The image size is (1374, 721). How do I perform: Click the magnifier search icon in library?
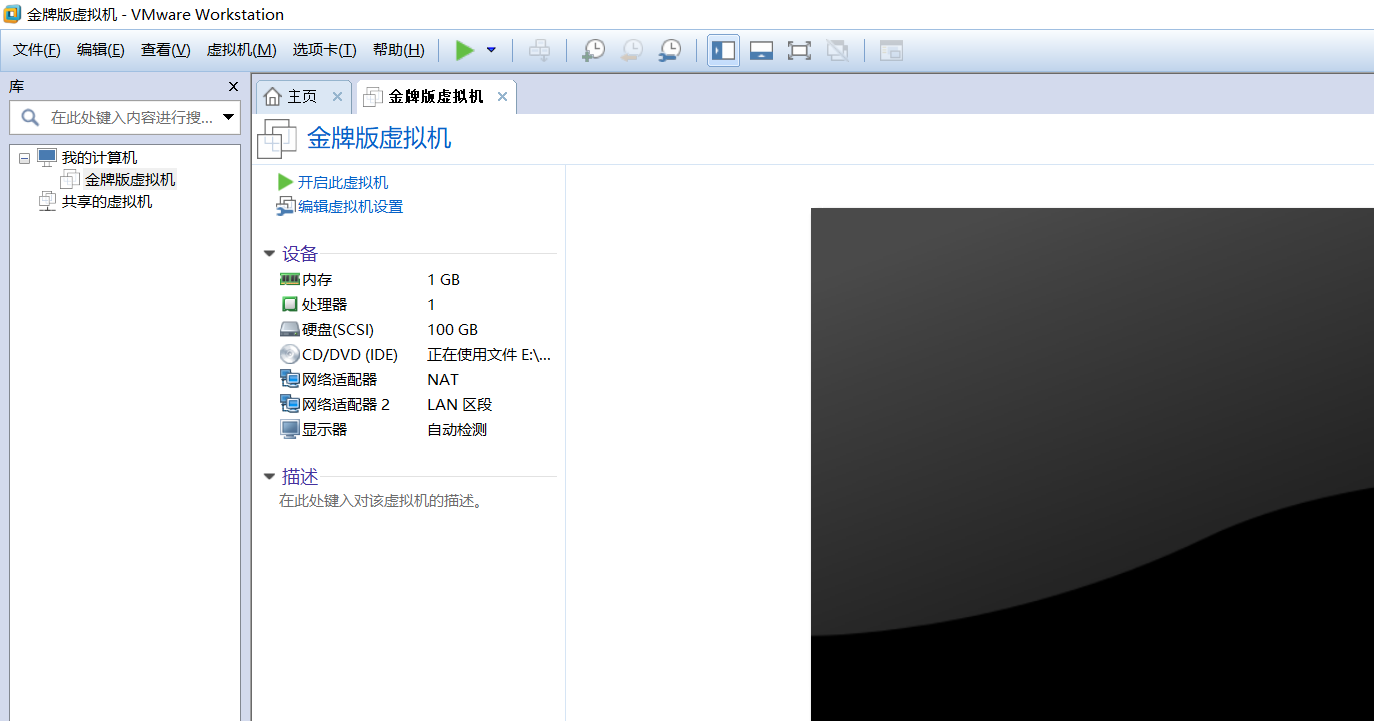pos(30,117)
